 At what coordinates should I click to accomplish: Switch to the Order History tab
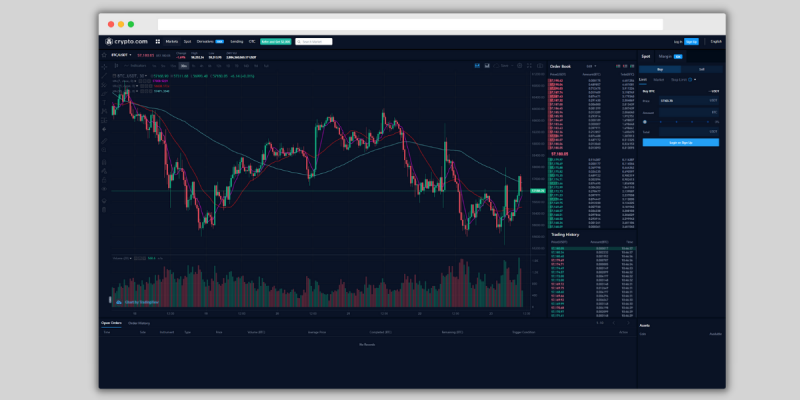click(139, 323)
